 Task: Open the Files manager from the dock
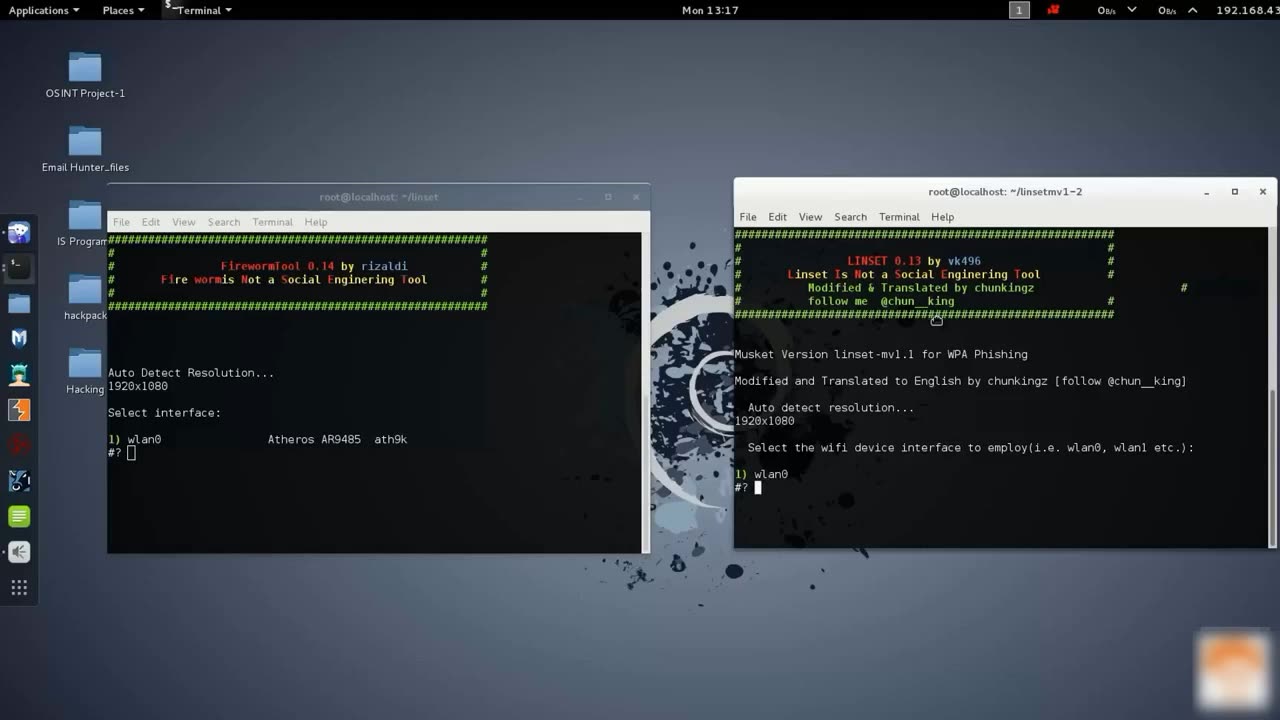pyautogui.click(x=19, y=303)
